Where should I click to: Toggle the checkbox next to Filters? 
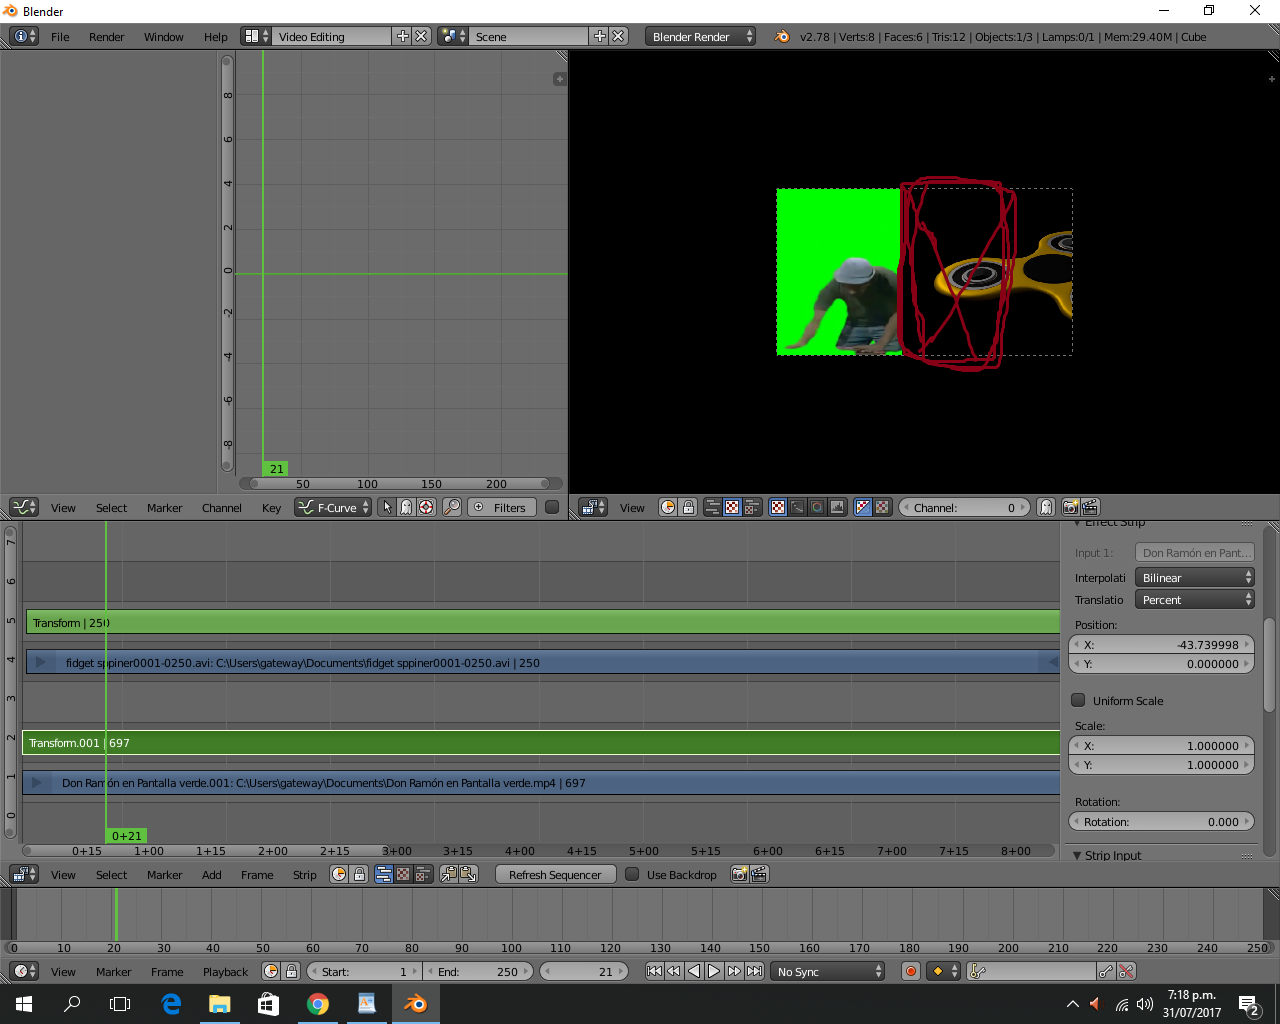[x=551, y=507]
